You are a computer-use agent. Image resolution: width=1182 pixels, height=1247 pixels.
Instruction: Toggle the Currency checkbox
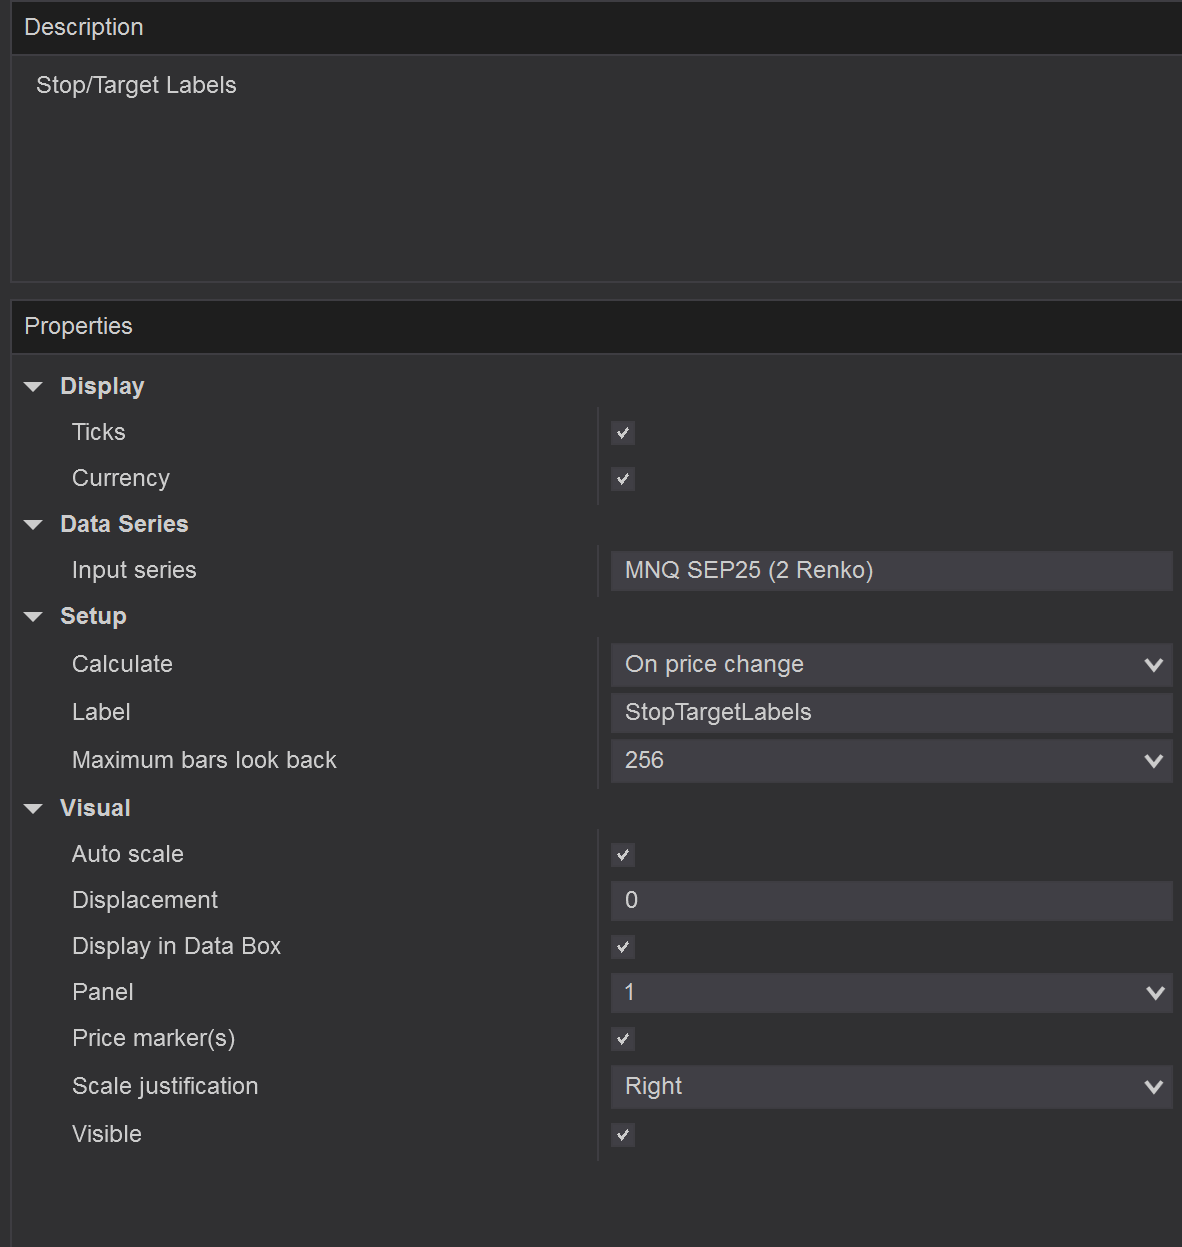623,479
